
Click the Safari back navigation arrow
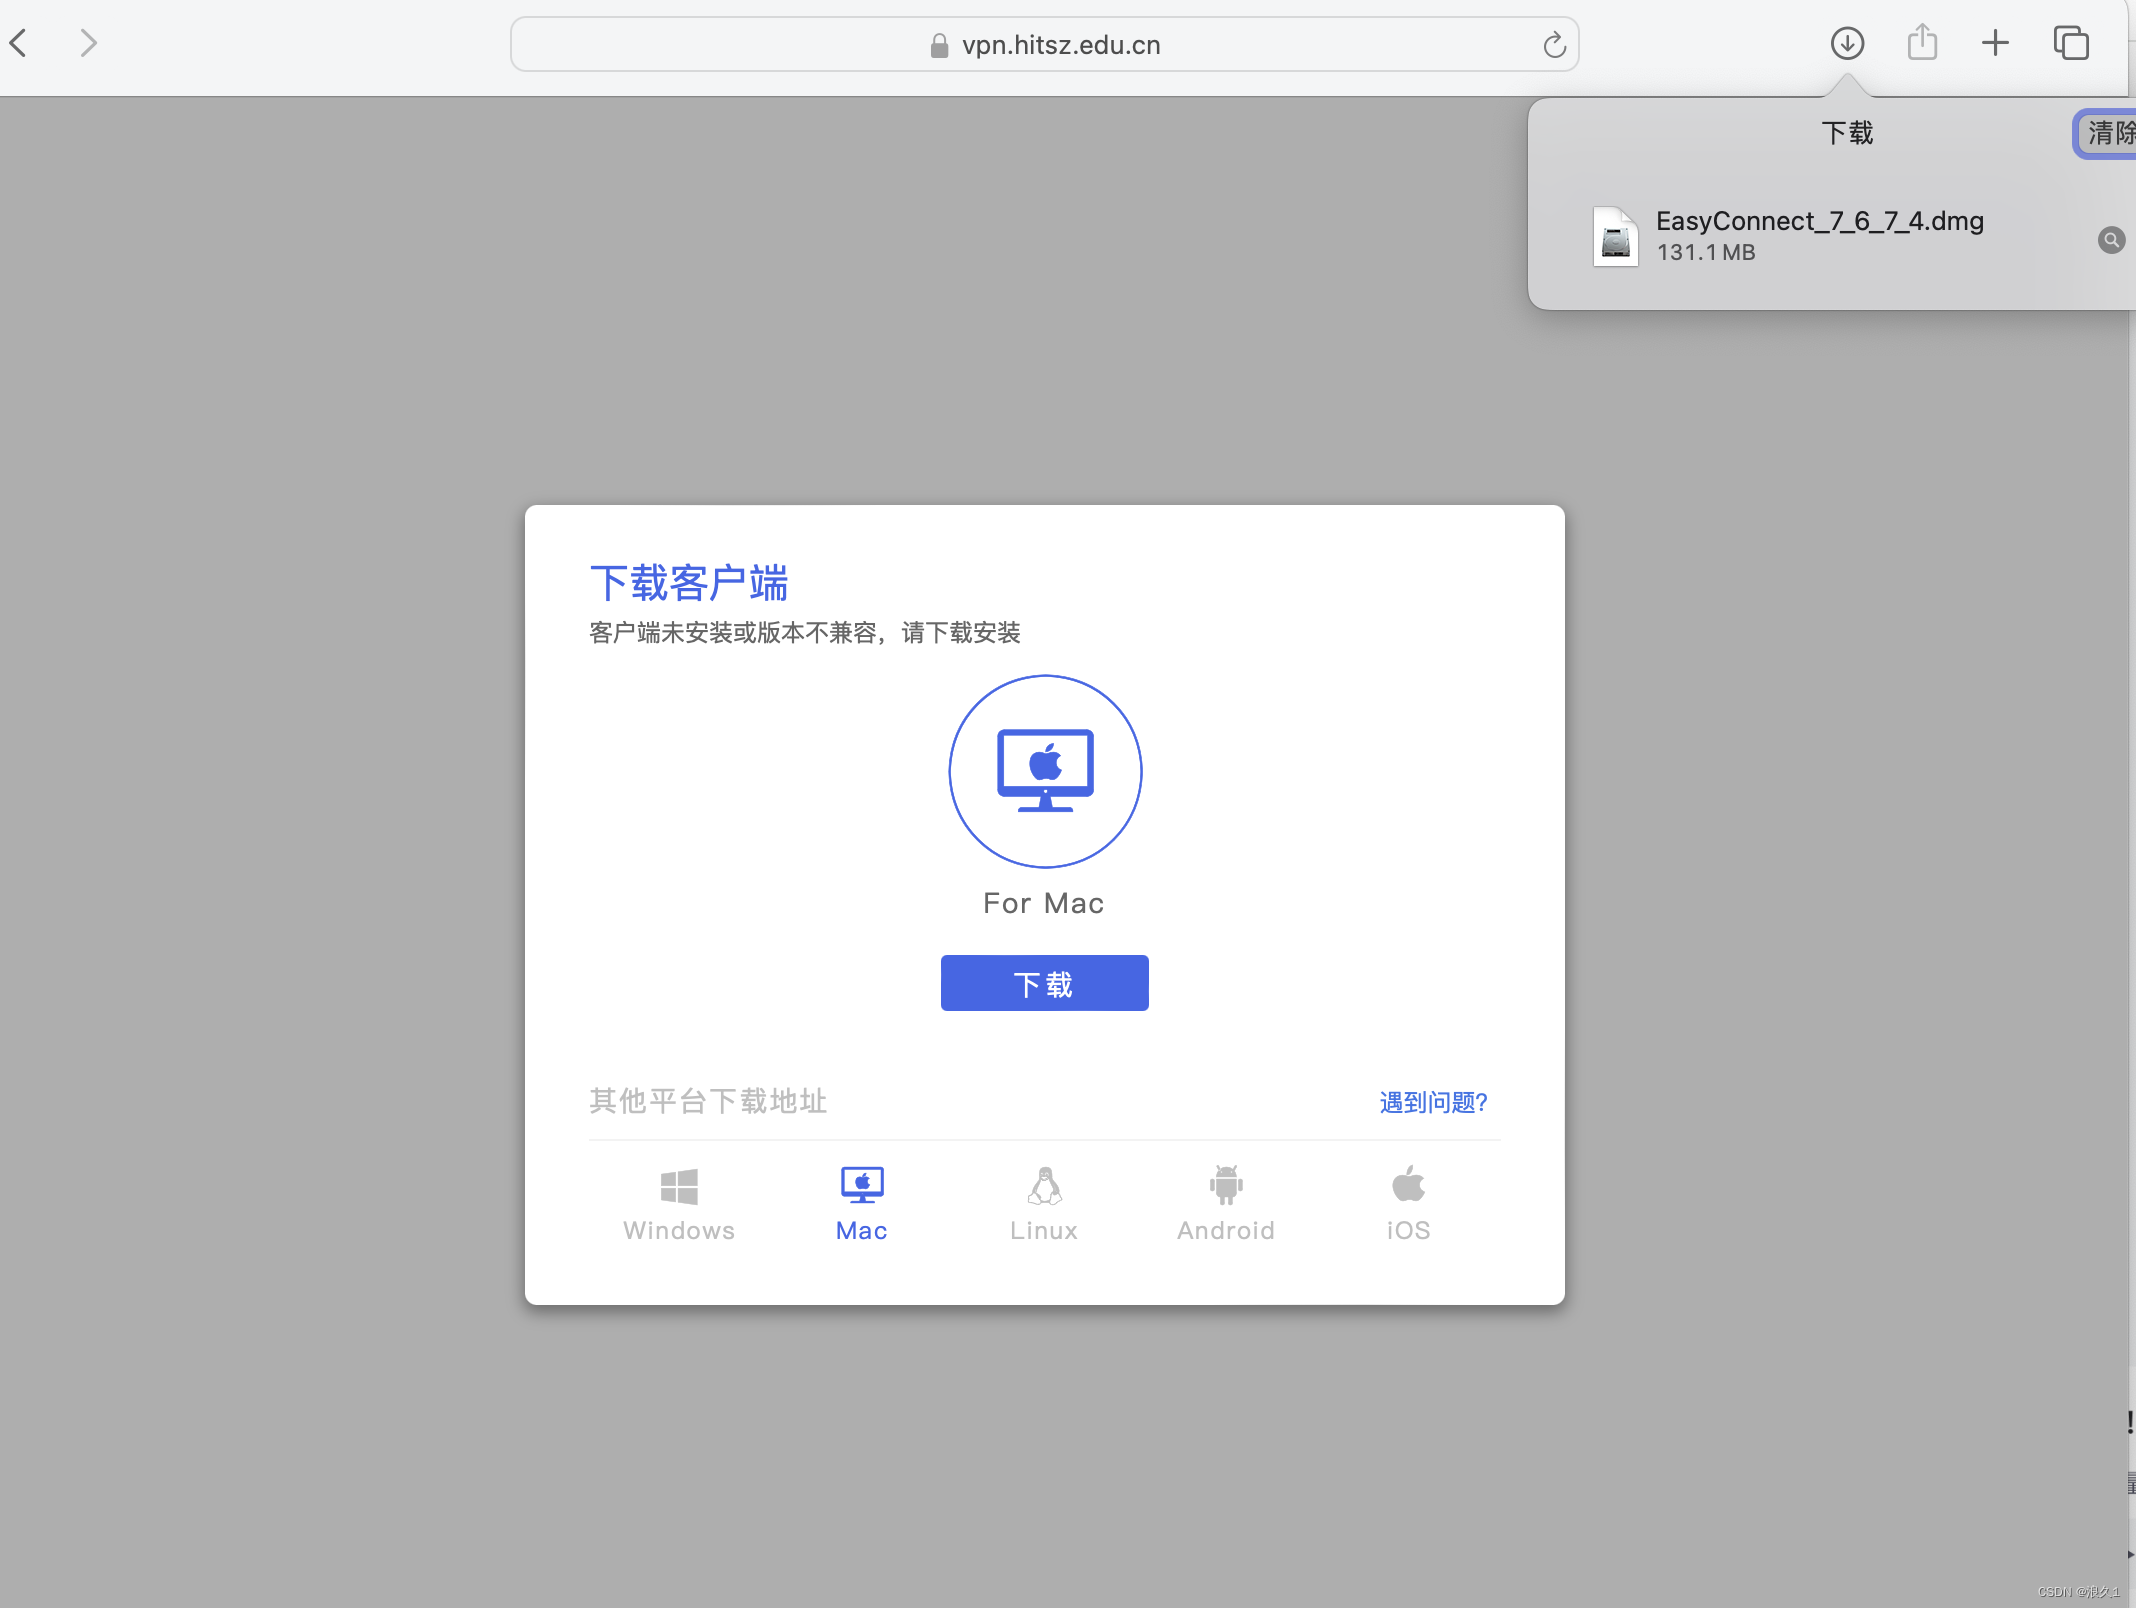pyautogui.click(x=19, y=43)
